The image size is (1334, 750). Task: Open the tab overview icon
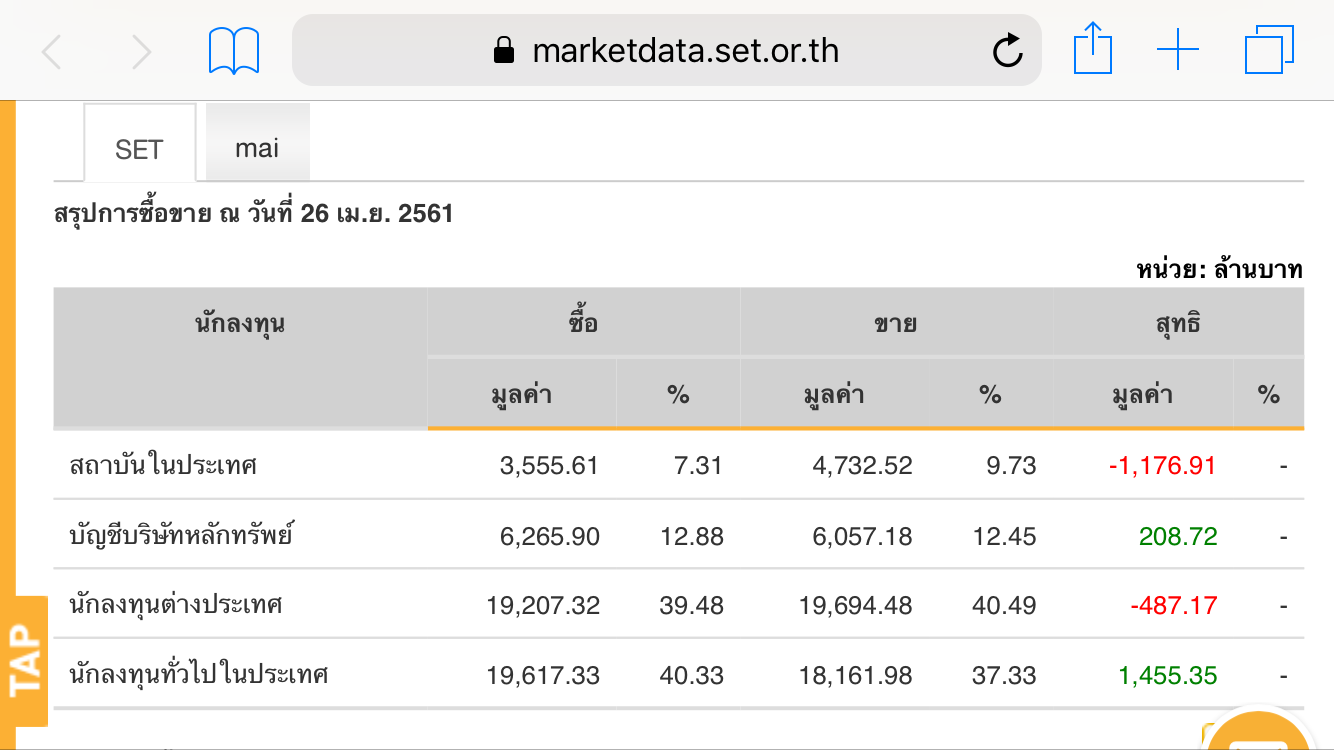coord(1269,50)
